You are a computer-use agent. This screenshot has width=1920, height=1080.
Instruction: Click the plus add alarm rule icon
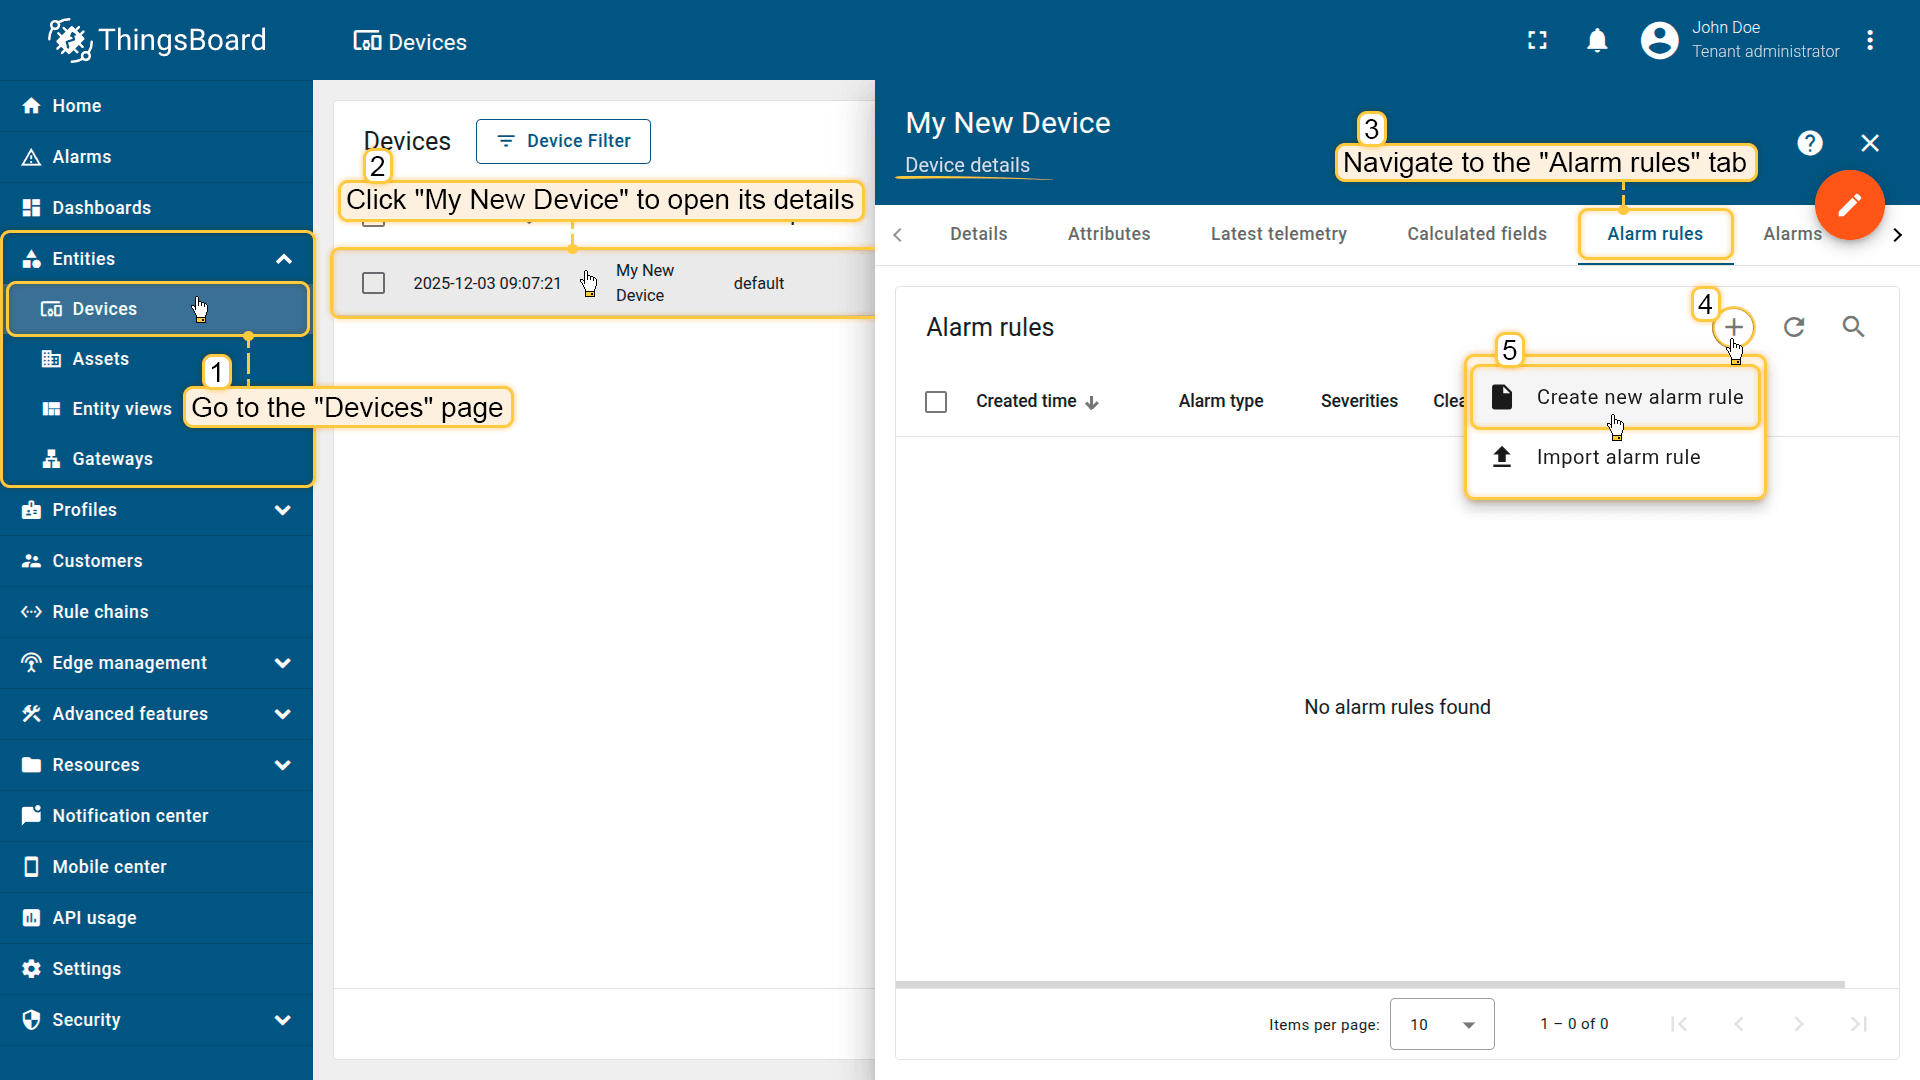coord(1733,327)
